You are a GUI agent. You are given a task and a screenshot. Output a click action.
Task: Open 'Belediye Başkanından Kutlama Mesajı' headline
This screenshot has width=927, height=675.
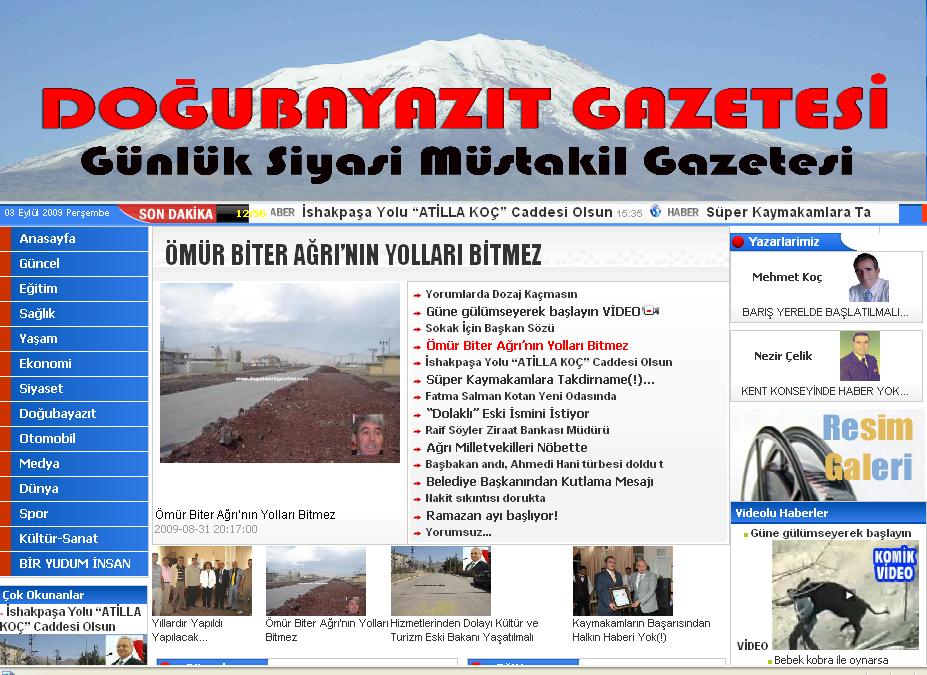pos(539,481)
